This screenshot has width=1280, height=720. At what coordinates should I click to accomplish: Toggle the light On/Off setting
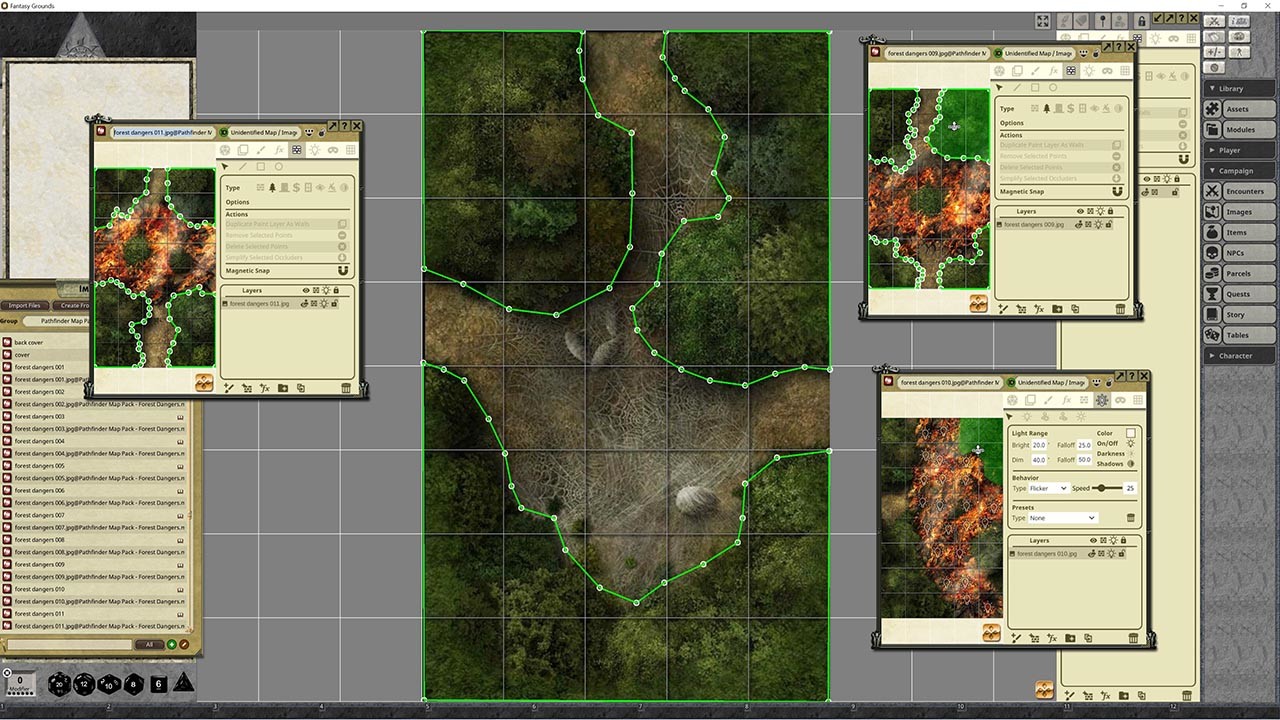(1131, 444)
